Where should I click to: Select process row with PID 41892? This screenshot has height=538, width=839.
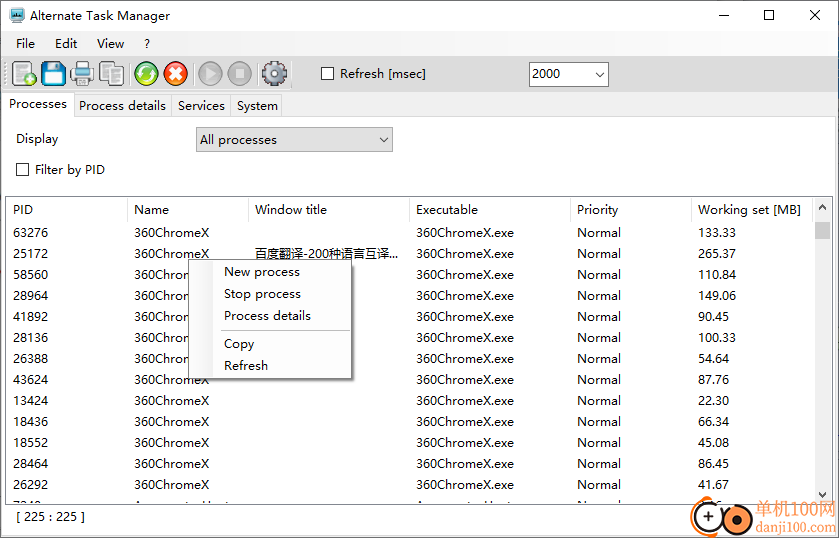[410, 317]
